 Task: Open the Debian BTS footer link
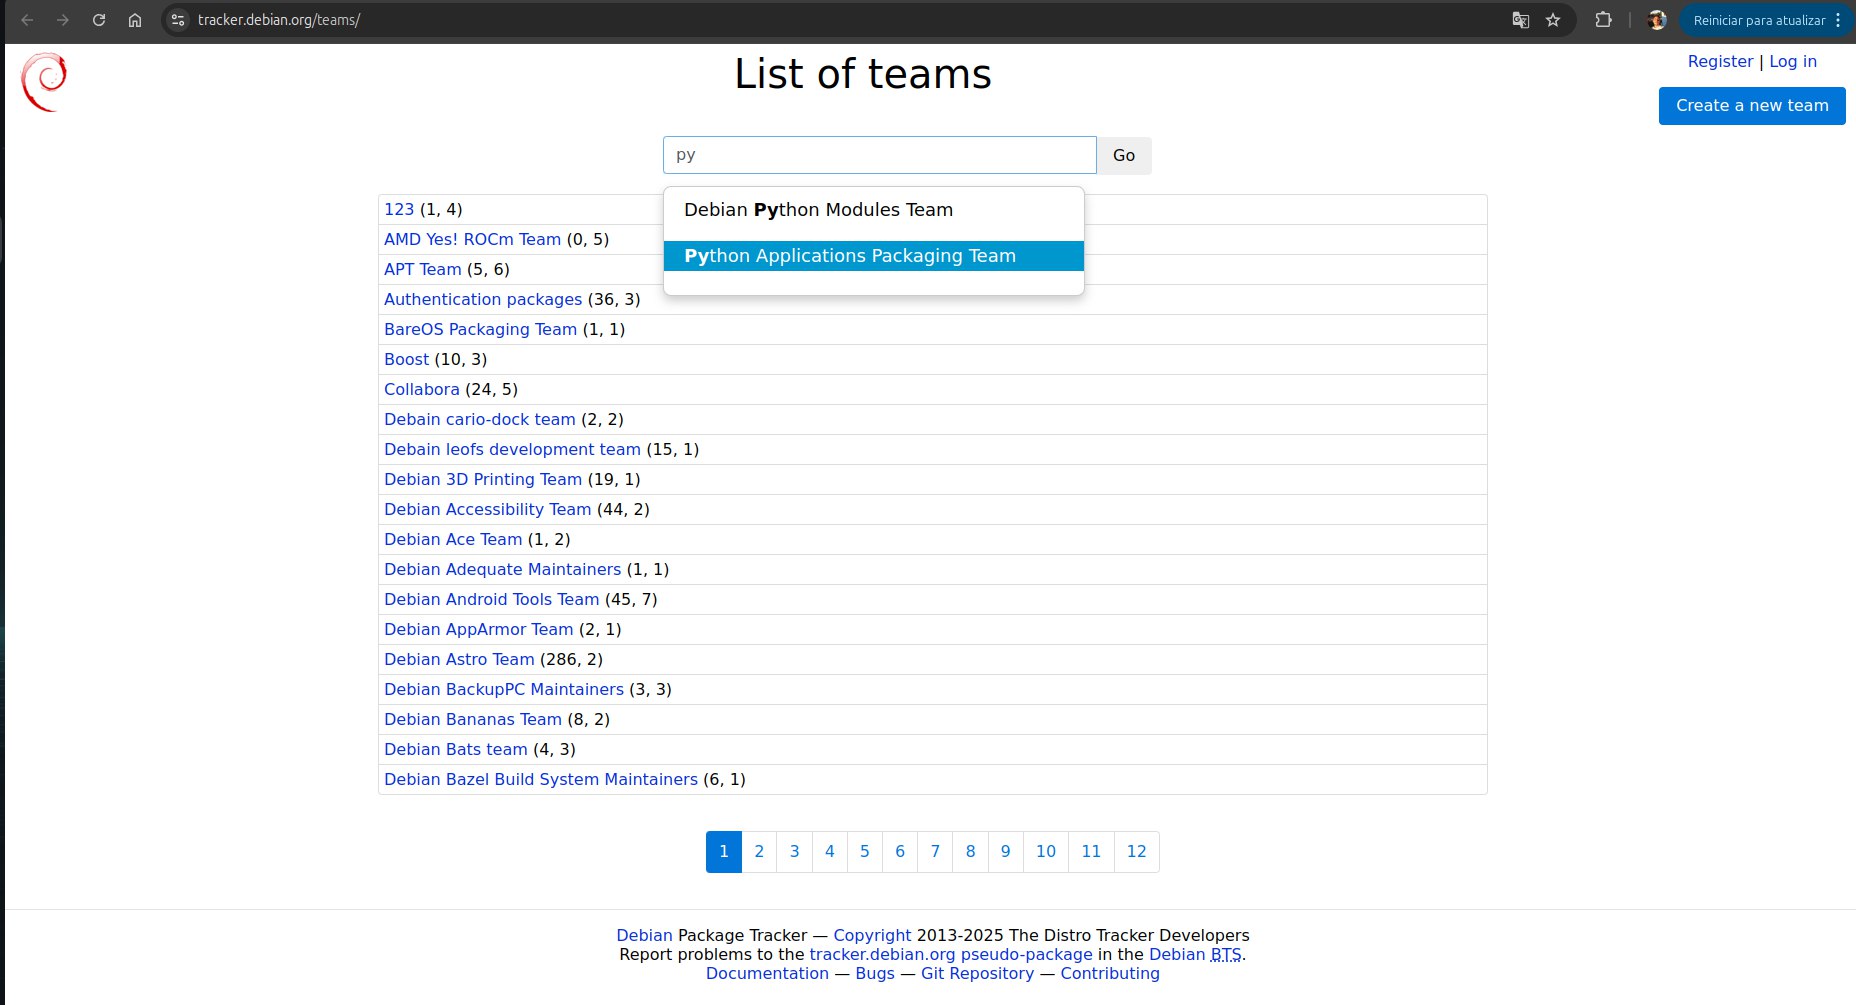click(1195, 954)
